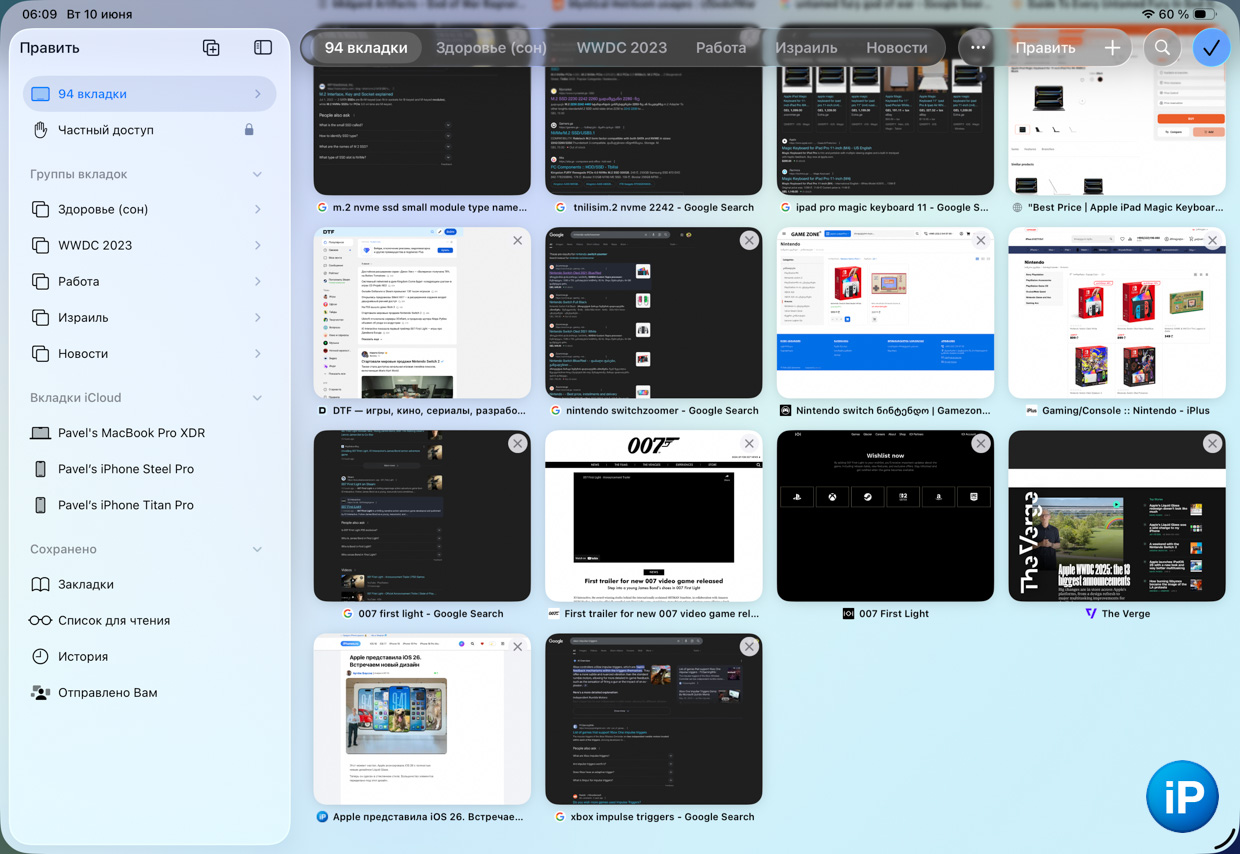Open the three-dots more options menu
Viewport: 1240px width, 854px height.
click(978, 48)
